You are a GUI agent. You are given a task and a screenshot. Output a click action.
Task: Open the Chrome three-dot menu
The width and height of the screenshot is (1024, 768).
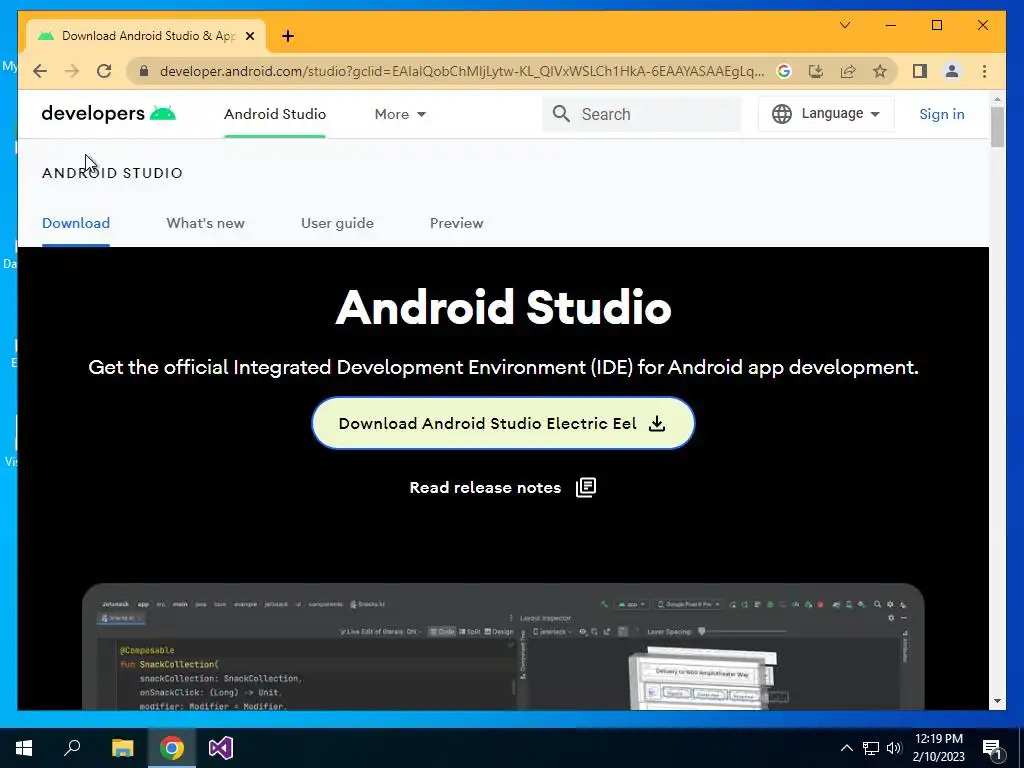984,71
